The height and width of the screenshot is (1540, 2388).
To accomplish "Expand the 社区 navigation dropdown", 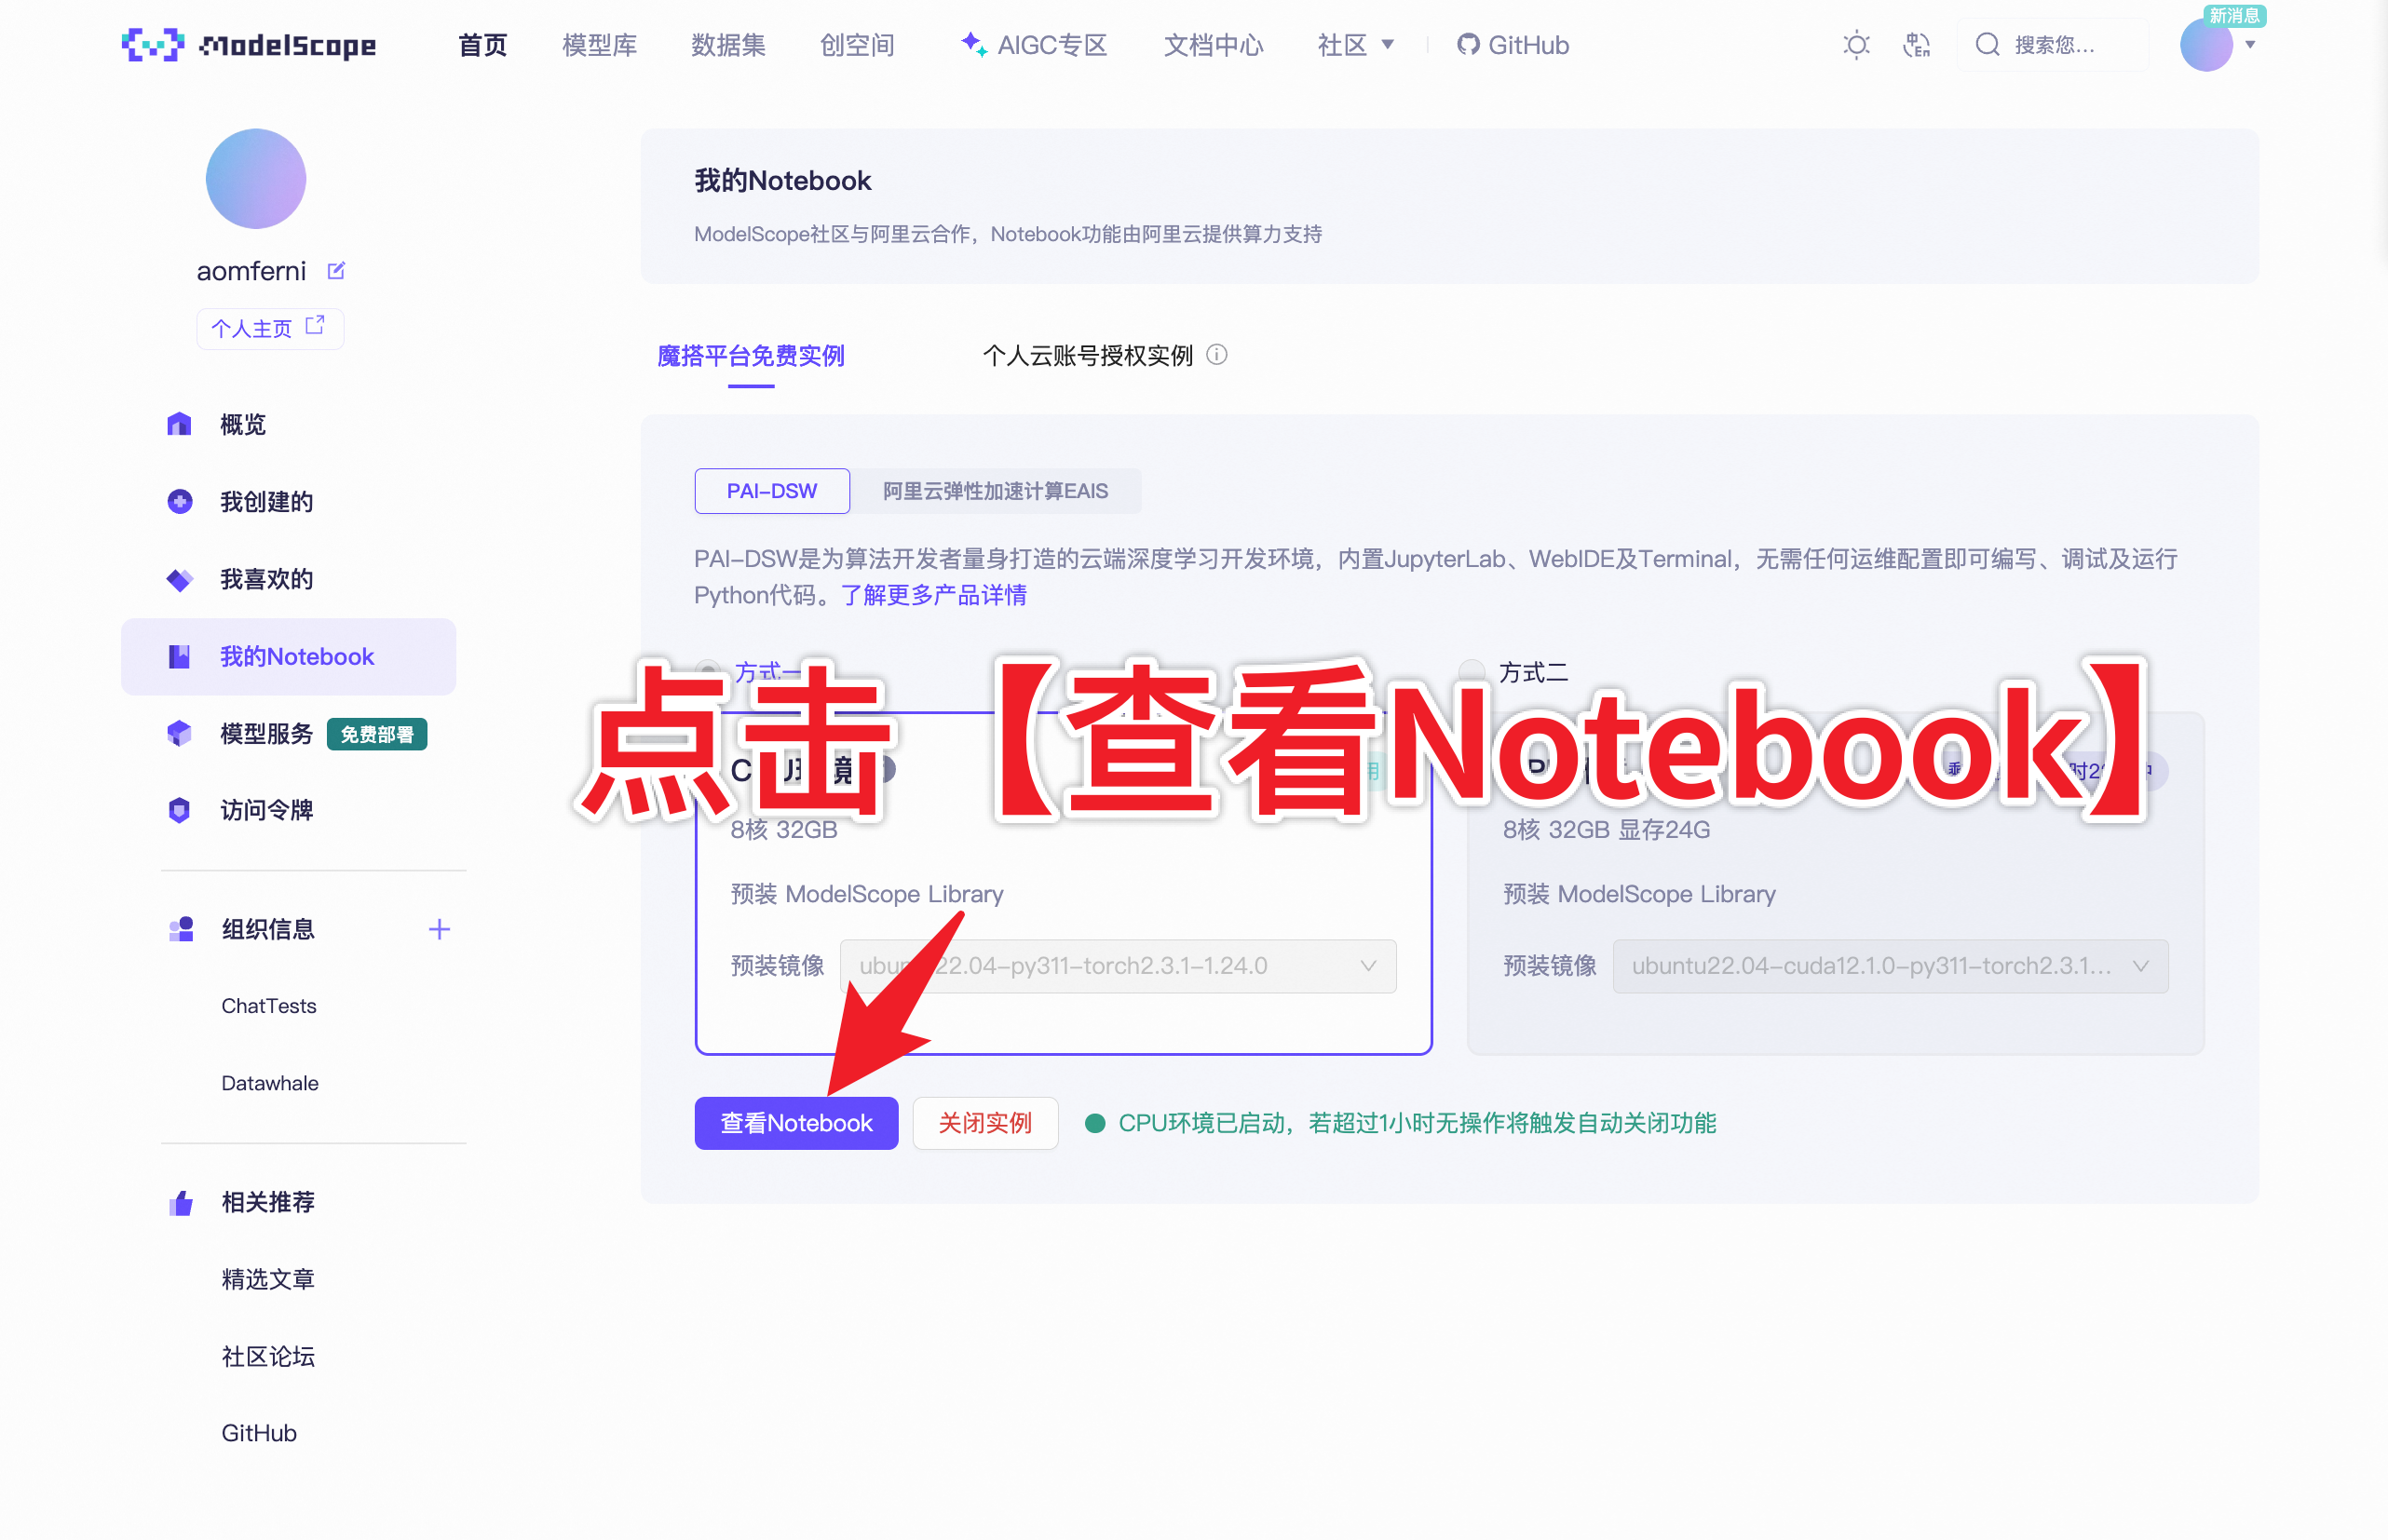I will [x=1356, y=44].
